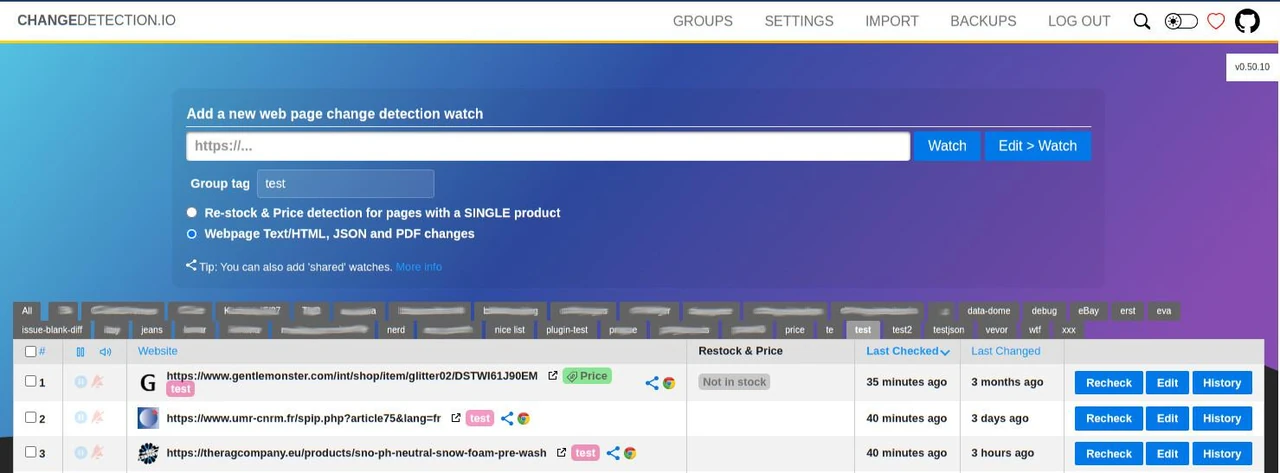The image size is (1280, 473).
Task: Click the red heart sponsor icon
Action: pos(1216,21)
